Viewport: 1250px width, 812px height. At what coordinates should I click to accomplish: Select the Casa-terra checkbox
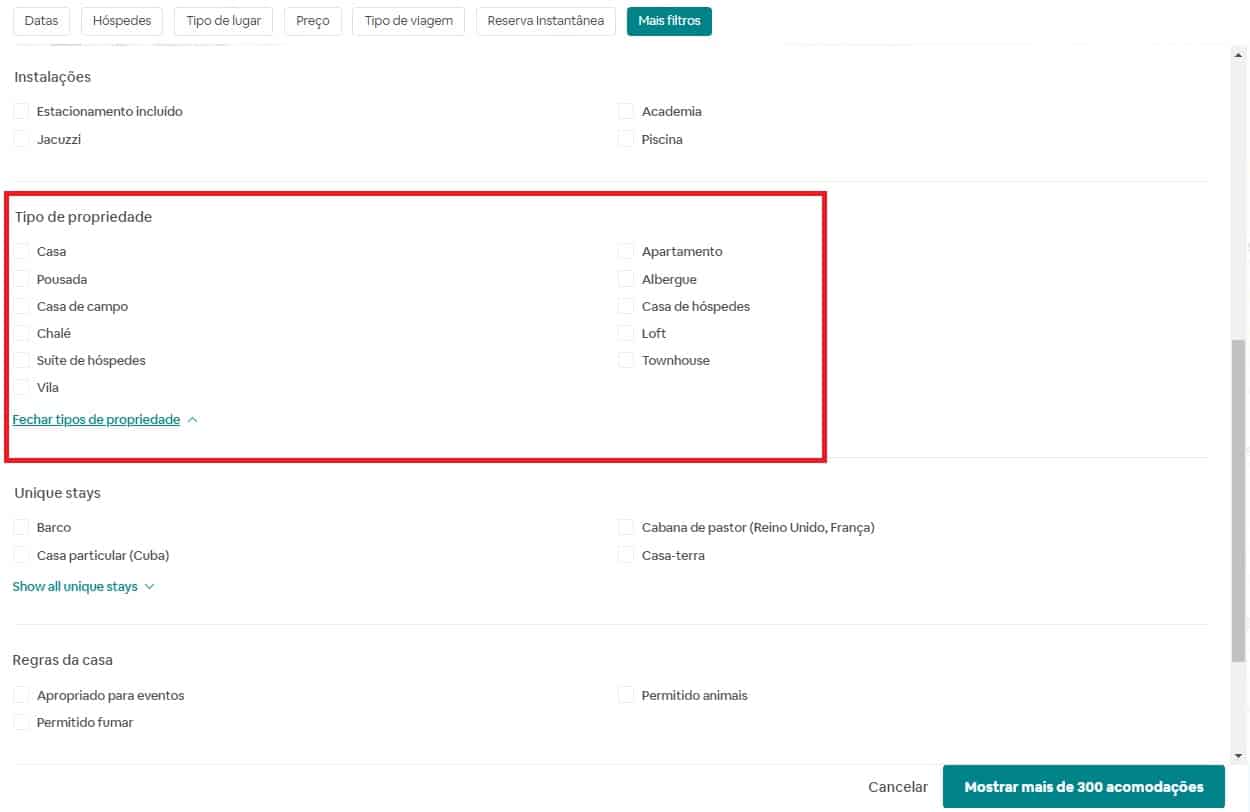626,555
